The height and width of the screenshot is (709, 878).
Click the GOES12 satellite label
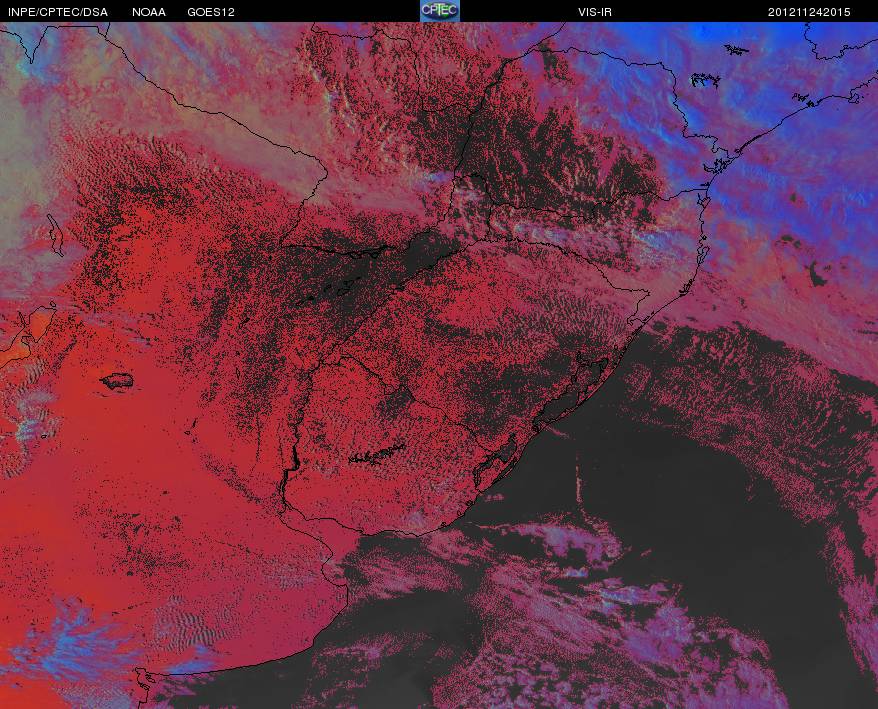(x=211, y=12)
